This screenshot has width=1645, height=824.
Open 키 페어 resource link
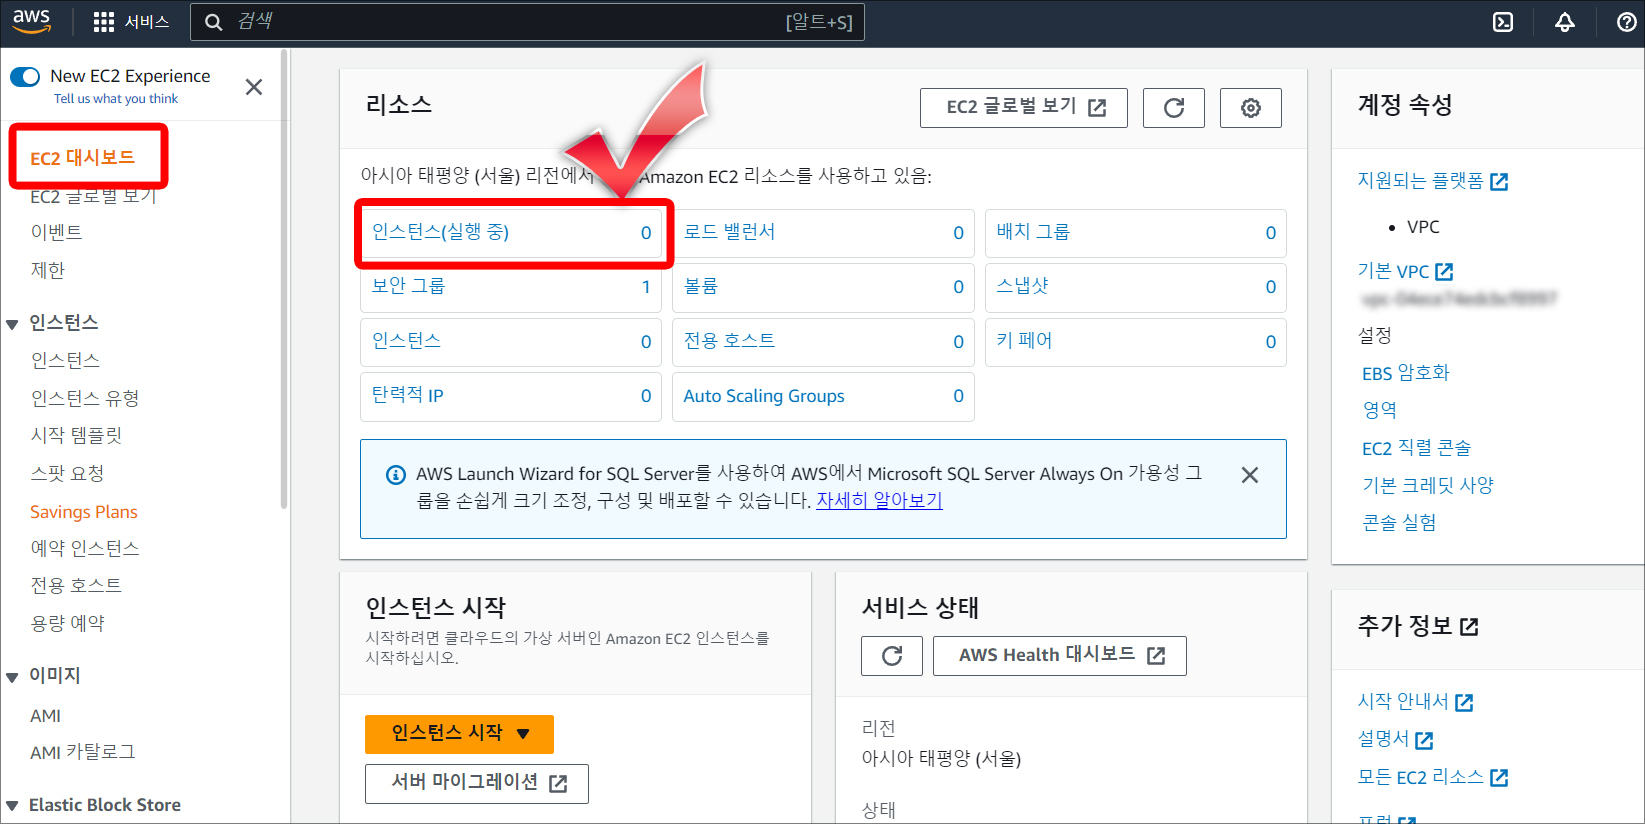tap(1024, 341)
